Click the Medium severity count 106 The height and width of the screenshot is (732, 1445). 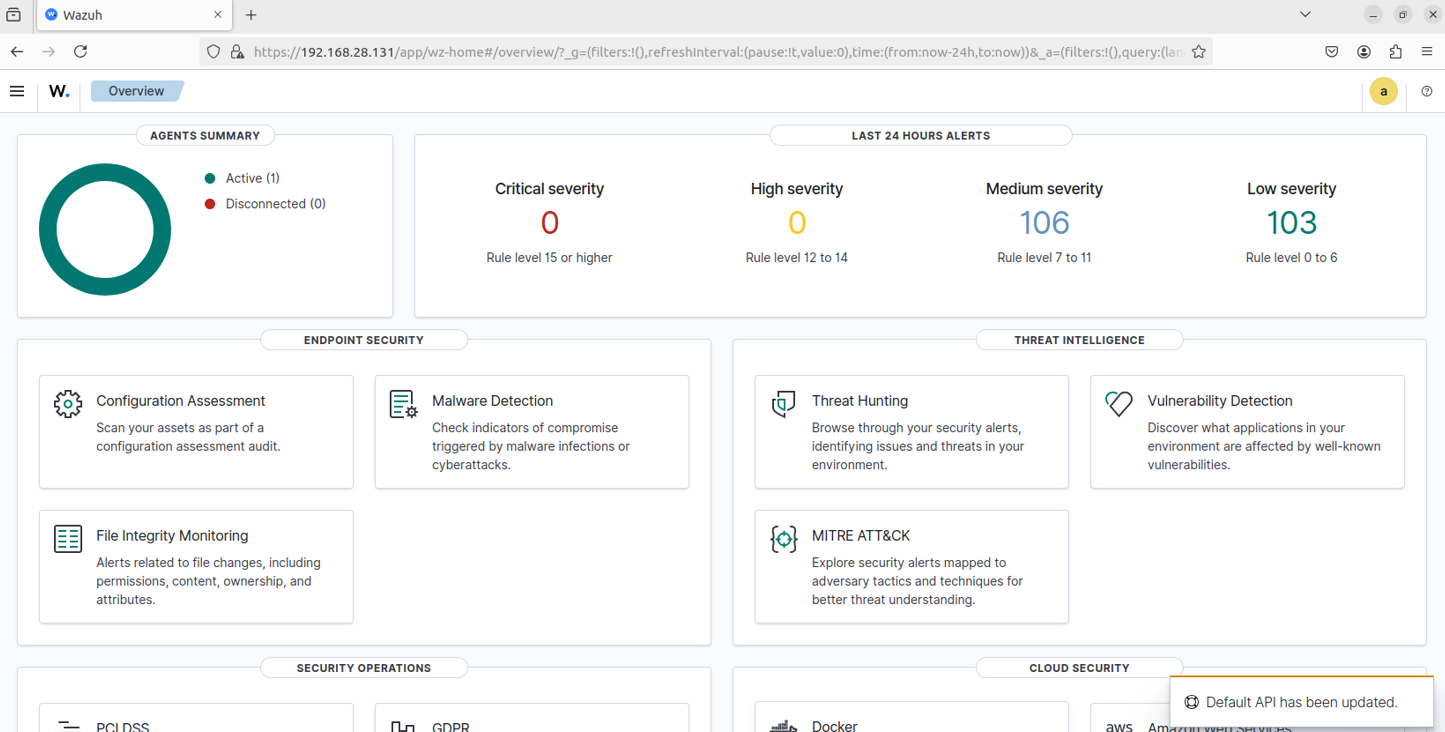pos(1044,222)
